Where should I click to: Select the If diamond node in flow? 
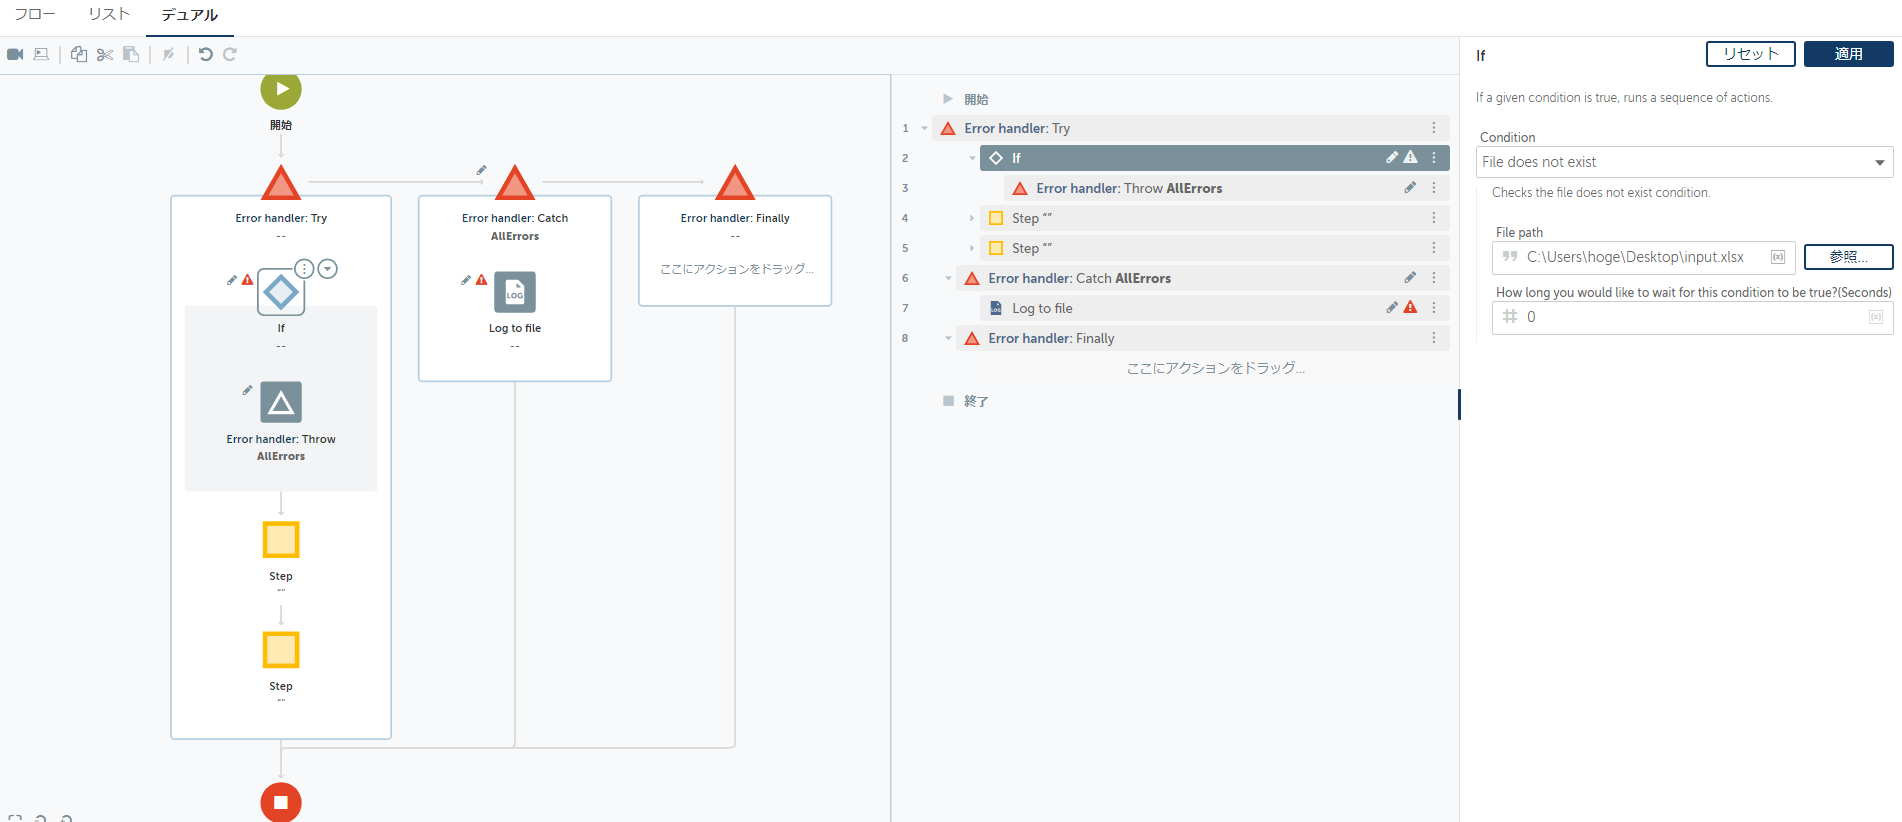click(x=281, y=292)
